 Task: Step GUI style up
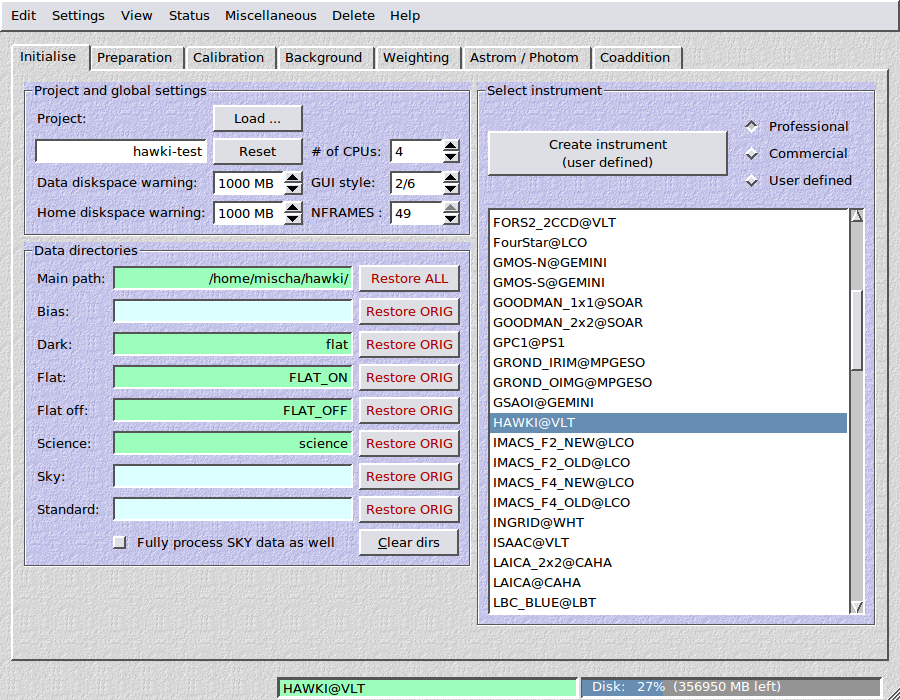tap(451, 177)
